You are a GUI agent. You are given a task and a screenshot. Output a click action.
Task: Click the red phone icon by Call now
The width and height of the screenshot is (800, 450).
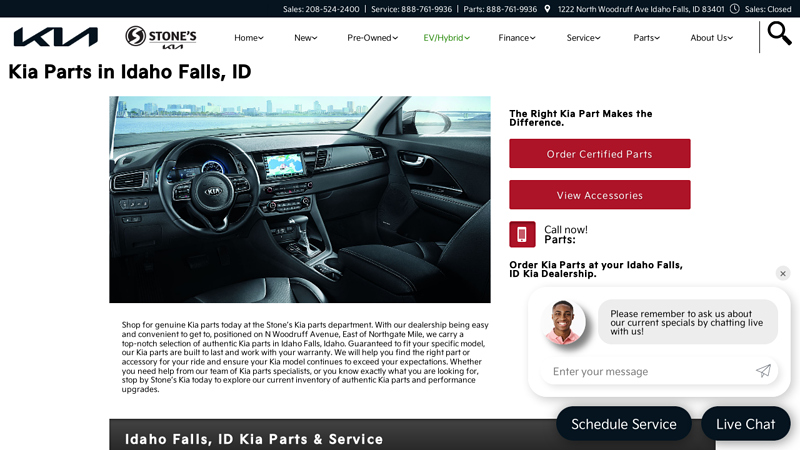click(x=522, y=234)
